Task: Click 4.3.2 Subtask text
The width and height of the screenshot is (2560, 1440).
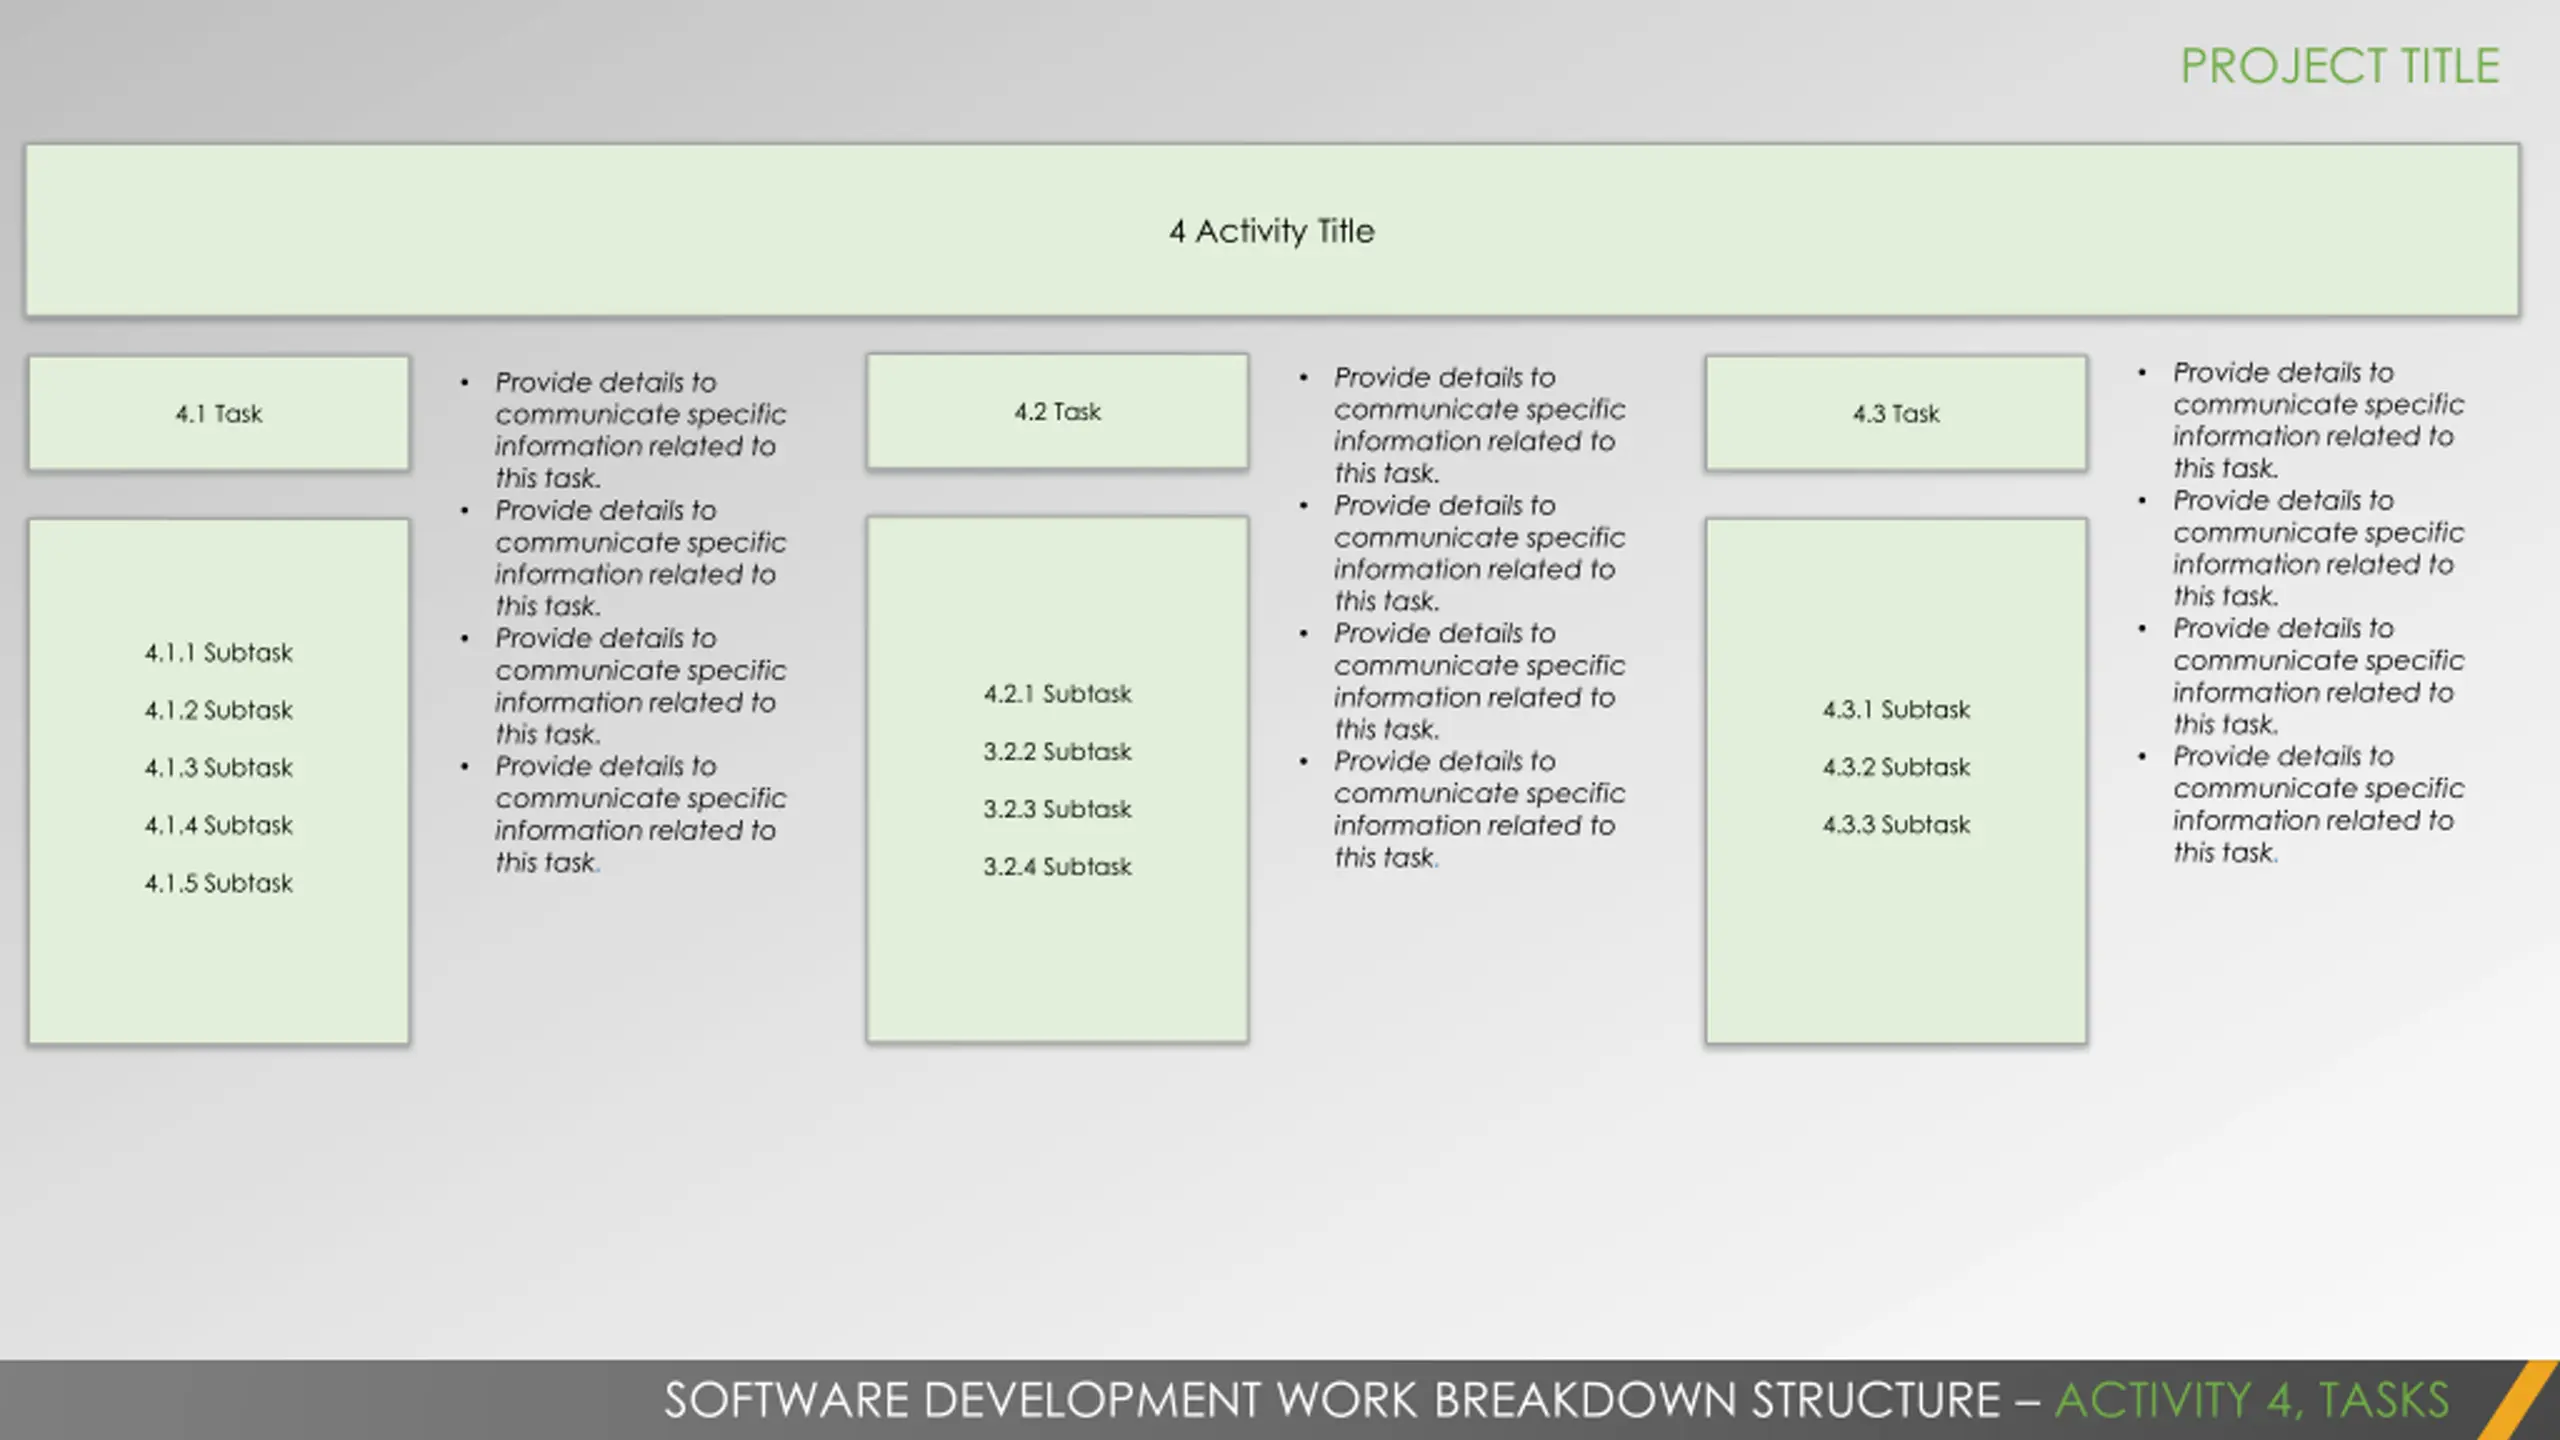Action: point(1896,767)
